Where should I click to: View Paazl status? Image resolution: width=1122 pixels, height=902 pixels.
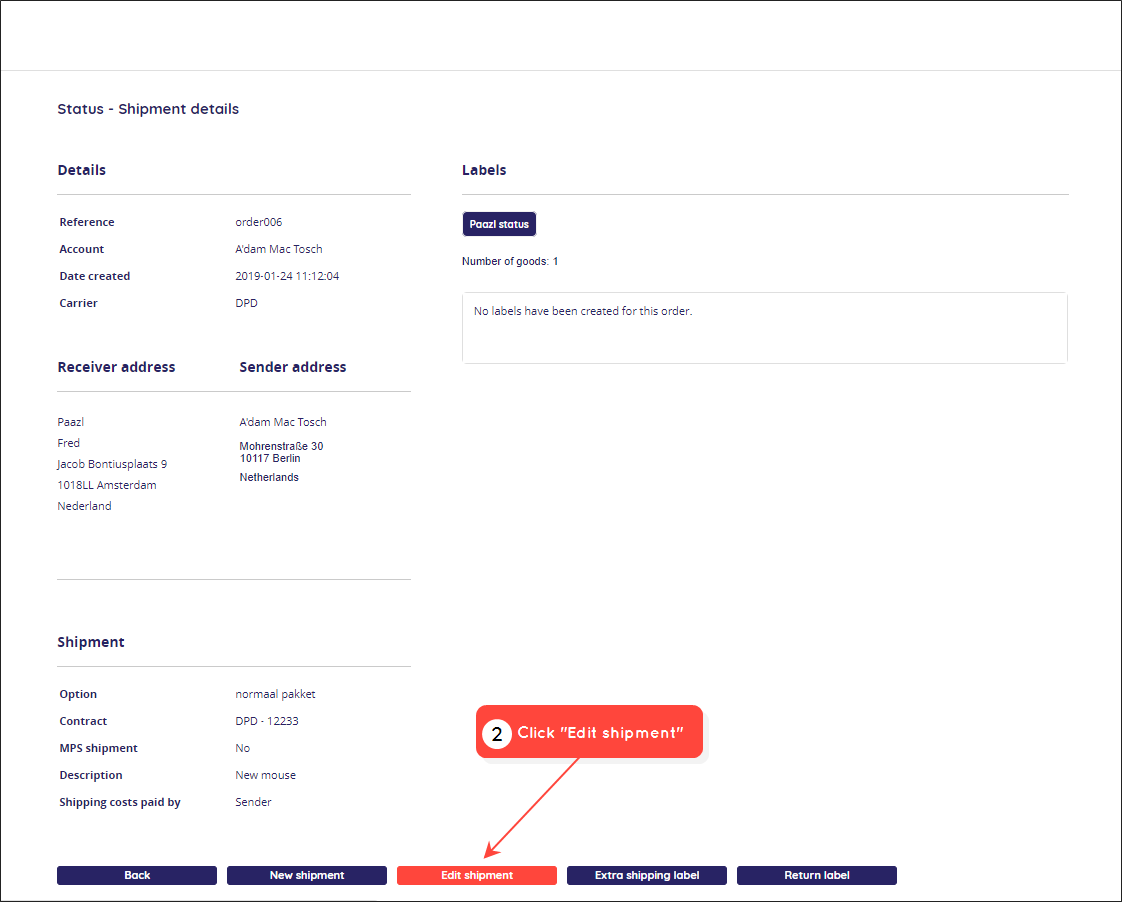(x=499, y=224)
